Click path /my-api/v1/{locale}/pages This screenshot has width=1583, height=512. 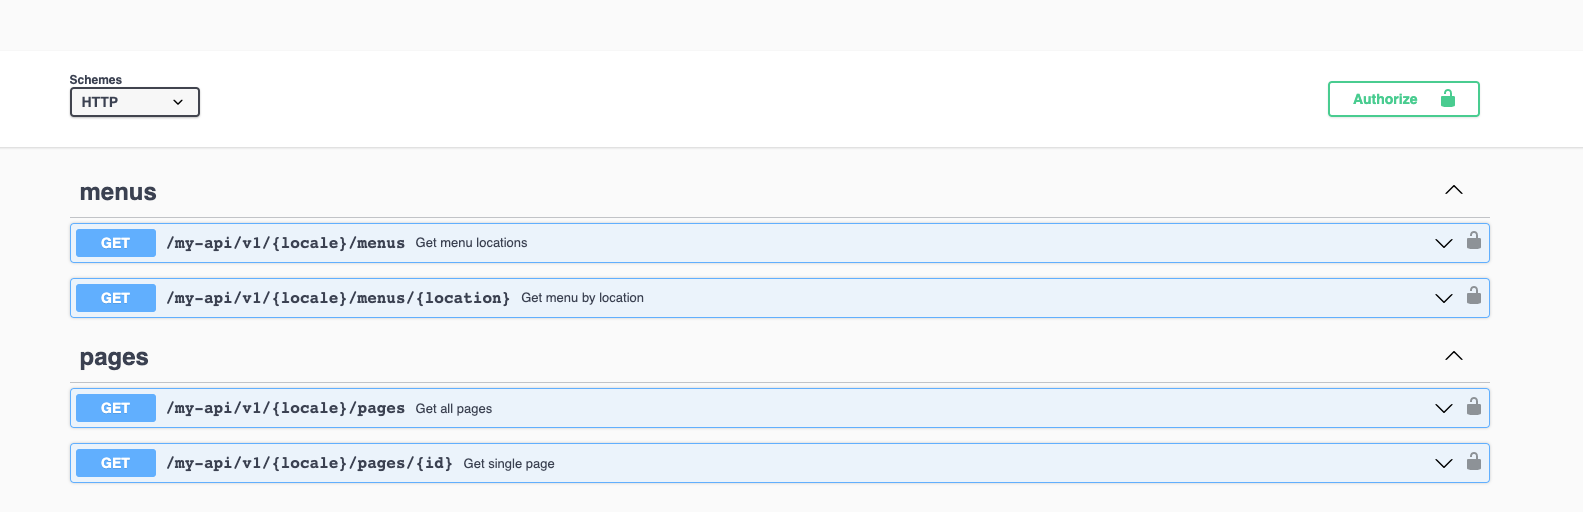(286, 408)
